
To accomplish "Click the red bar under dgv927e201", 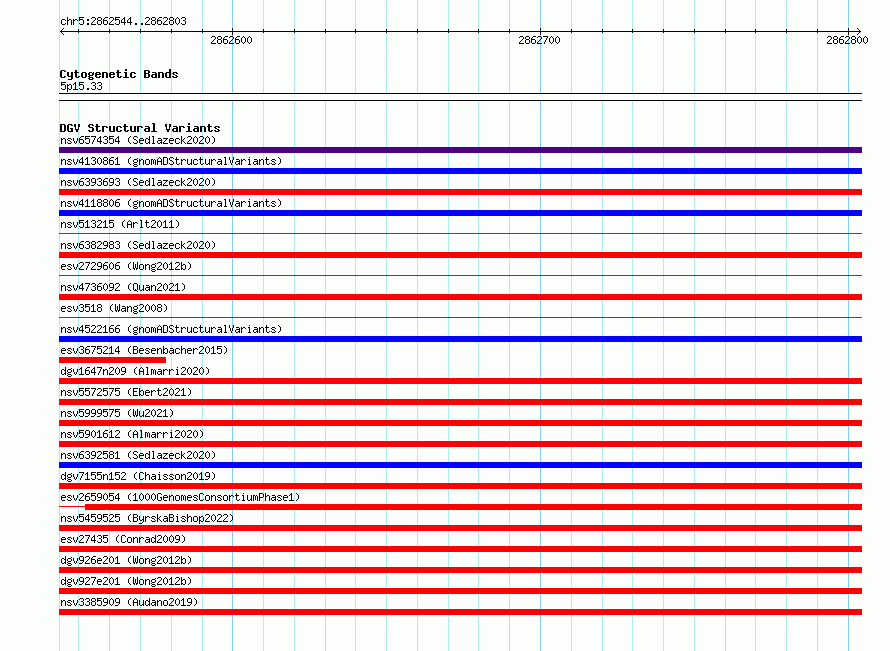I will coord(460,591).
